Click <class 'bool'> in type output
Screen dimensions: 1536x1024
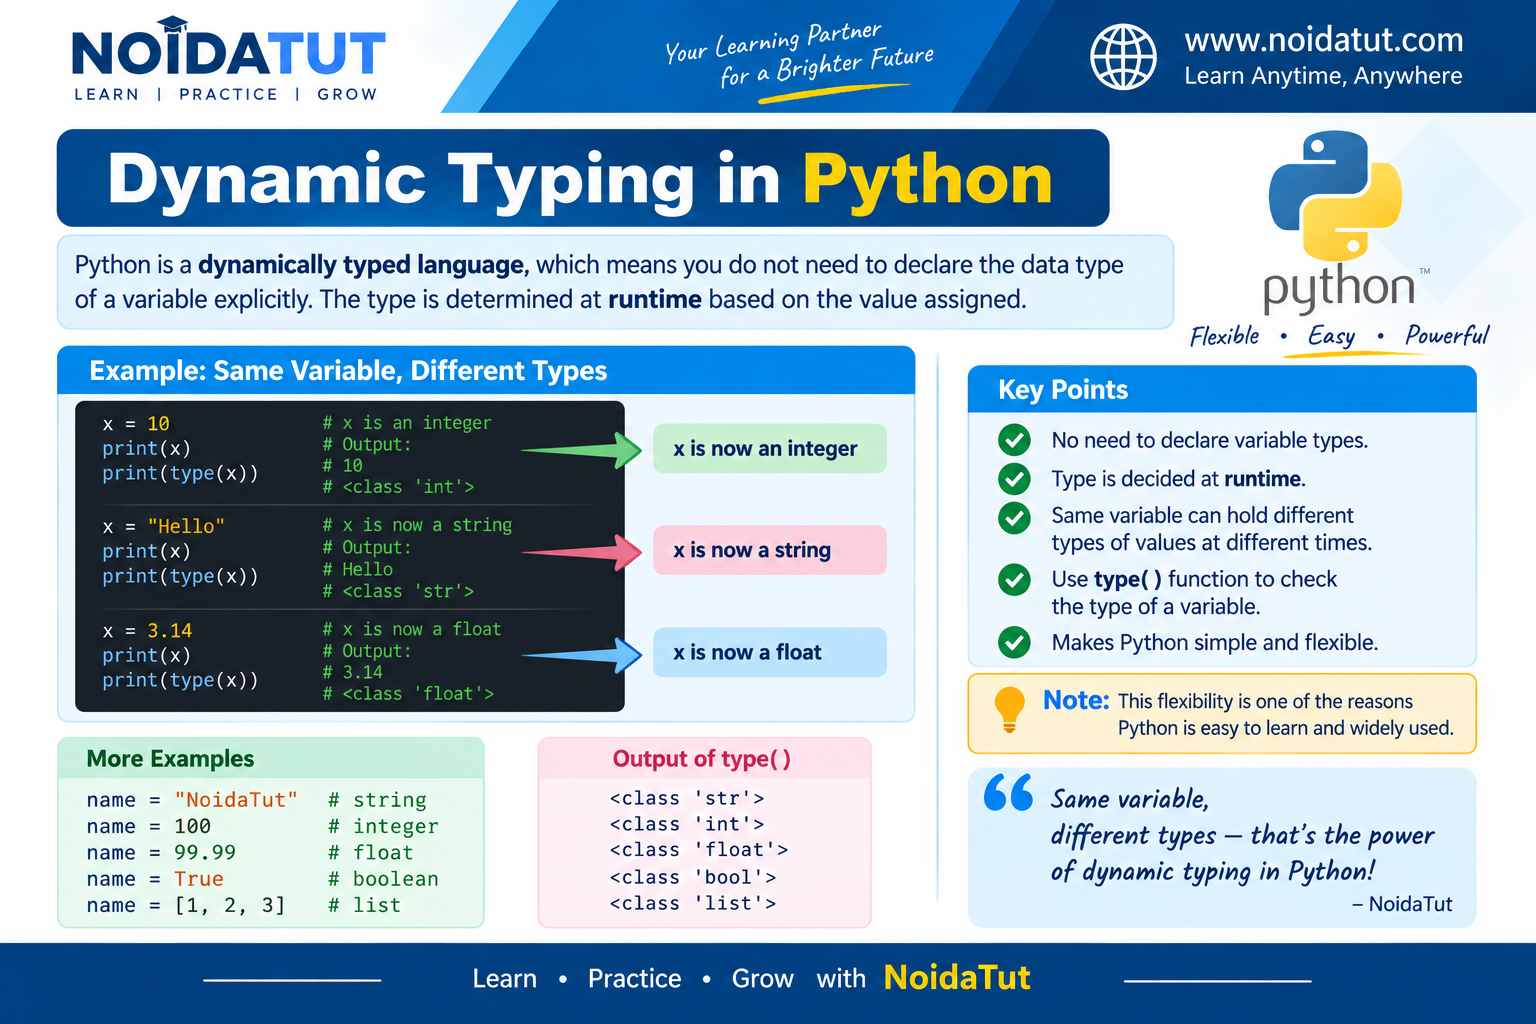[693, 877]
